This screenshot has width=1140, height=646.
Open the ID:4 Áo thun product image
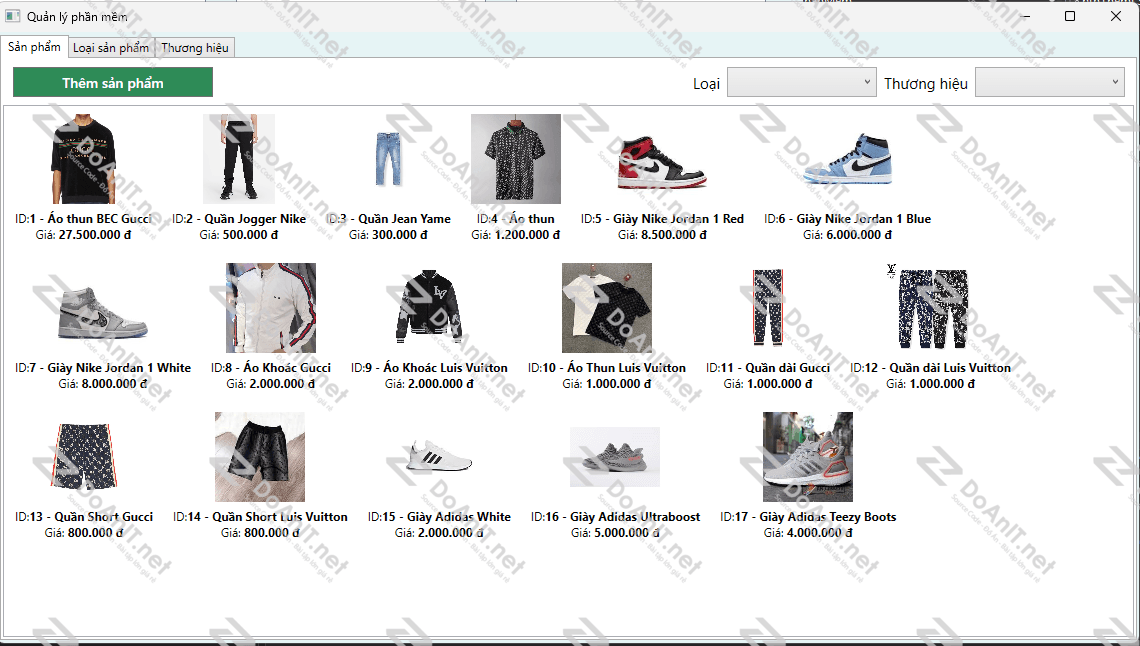pos(515,158)
